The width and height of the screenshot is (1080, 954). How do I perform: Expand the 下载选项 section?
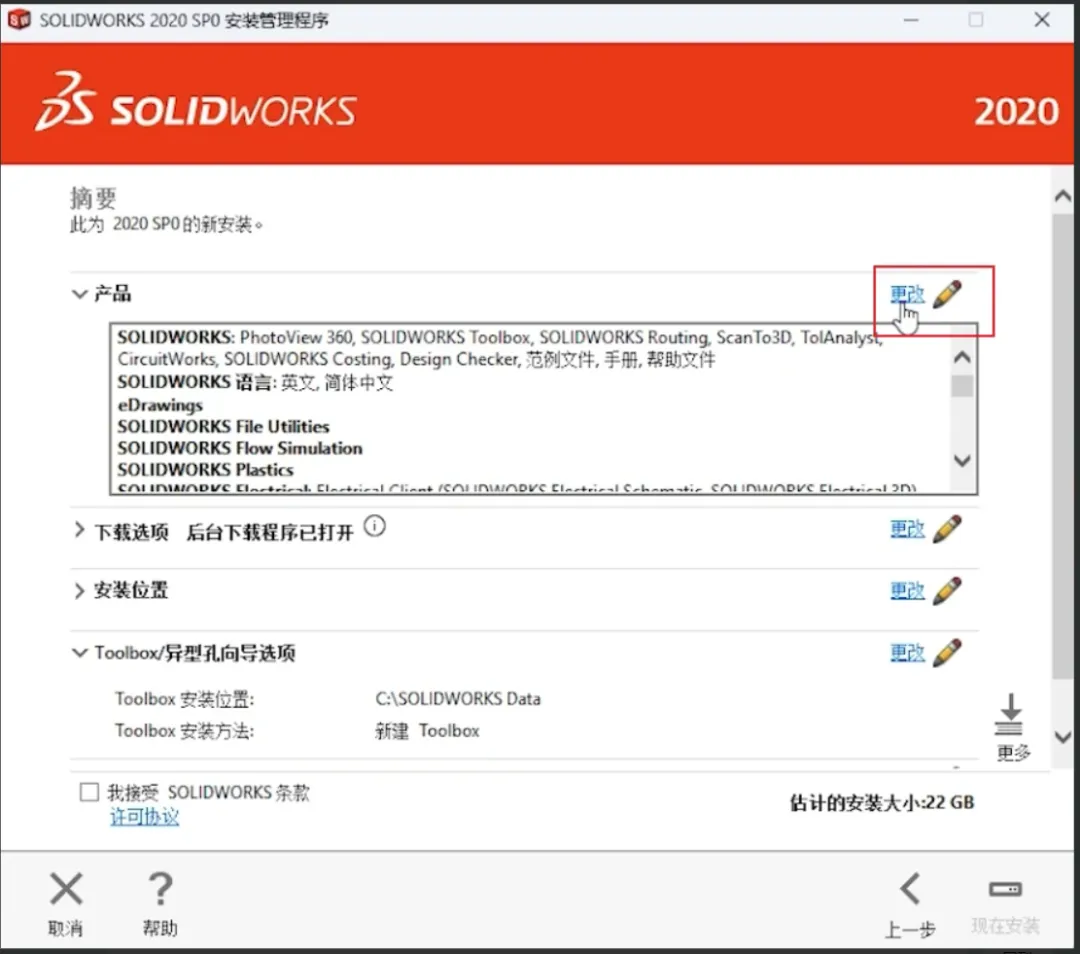click(x=79, y=530)
